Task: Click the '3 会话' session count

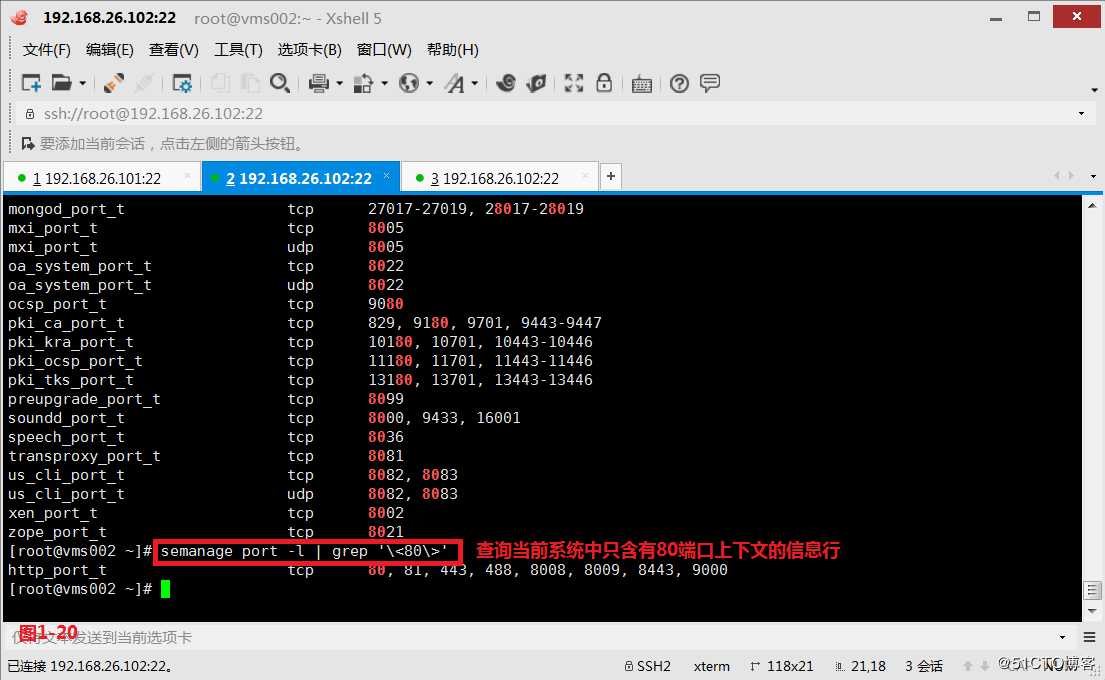Action: (x=924, y=666)
